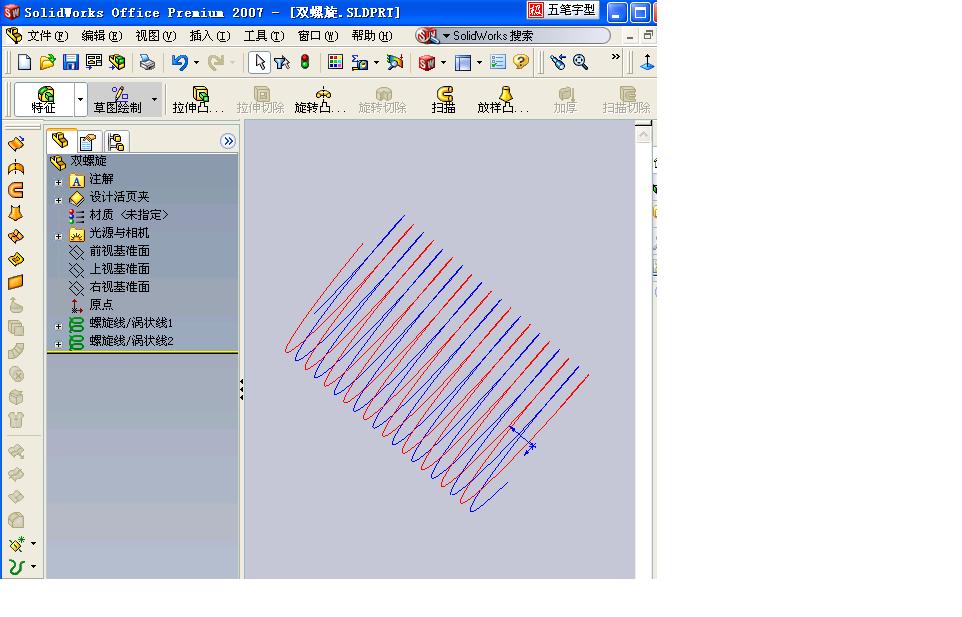962x617 pixels.
Task: Expand 螺旋线/涡状线1 node
Action: coord(58,326)
